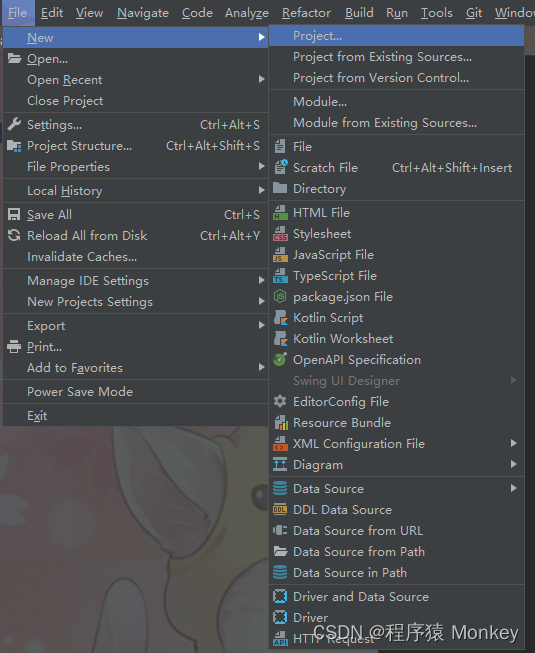Click the Data Source in Path icon
Image resolution: width=535 pixels, height=653 pixels.
[x=280, y=572]
